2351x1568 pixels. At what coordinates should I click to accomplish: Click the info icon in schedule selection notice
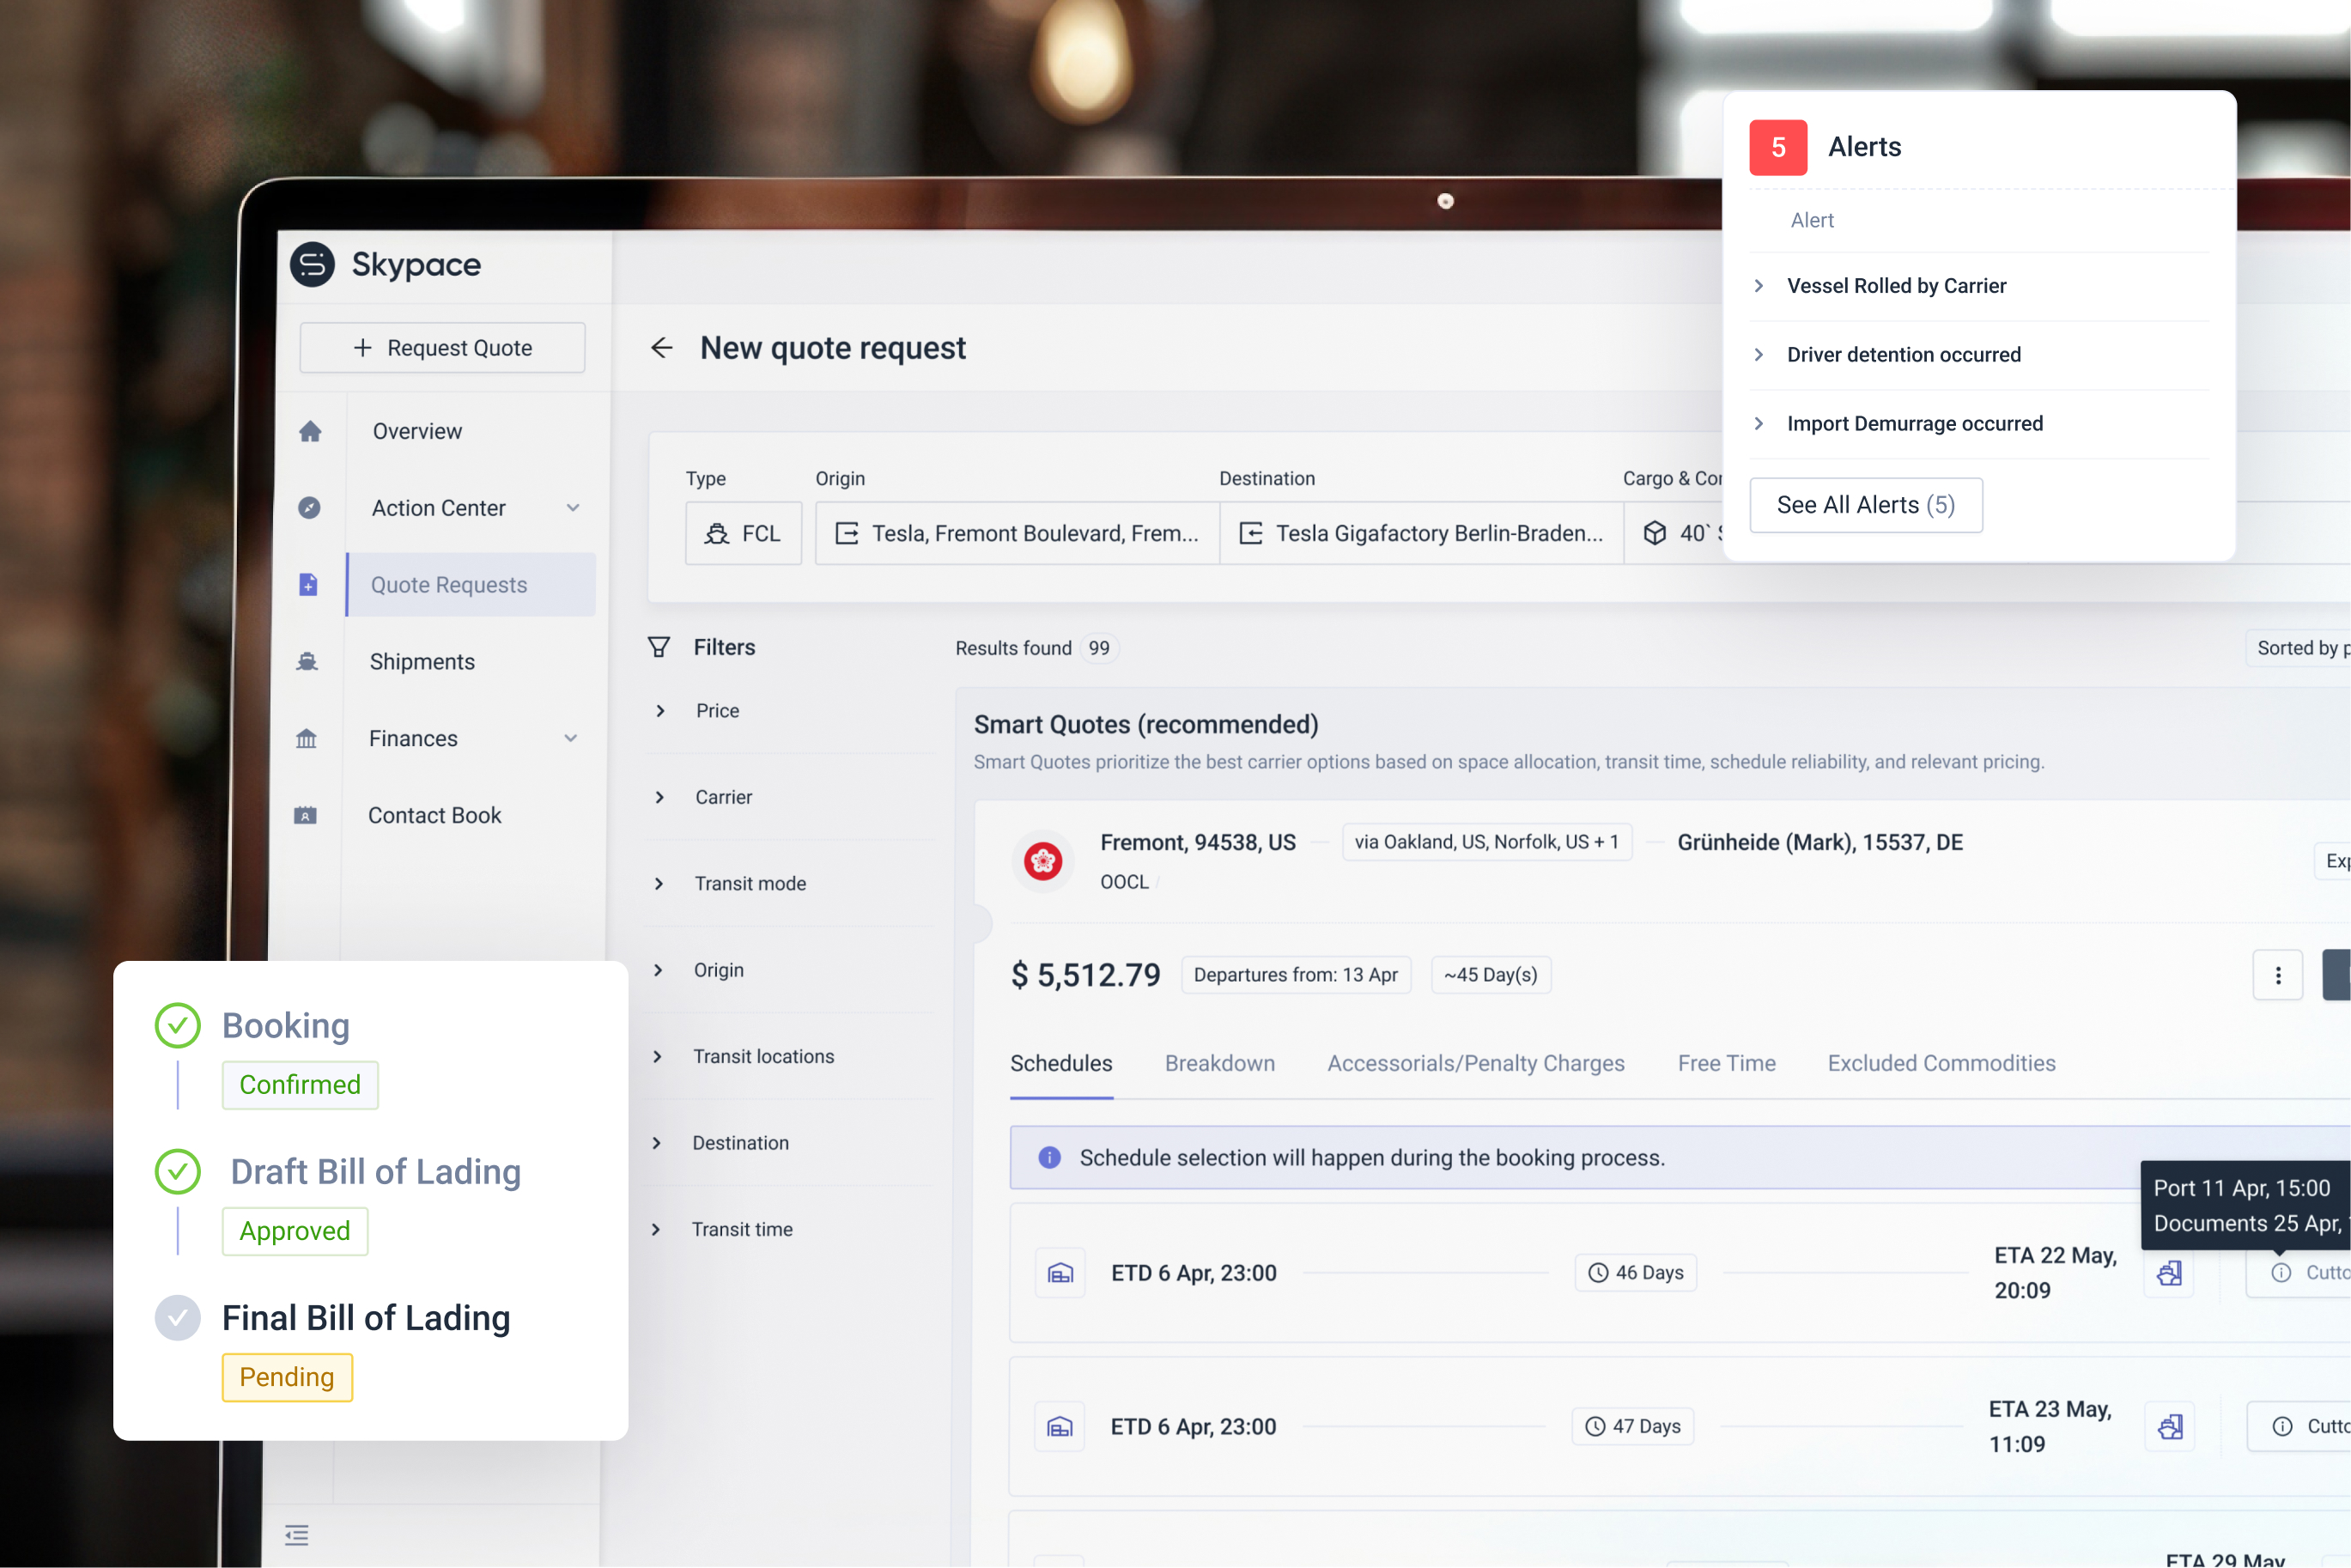pyautogui.click(x=1049, y=1157)
